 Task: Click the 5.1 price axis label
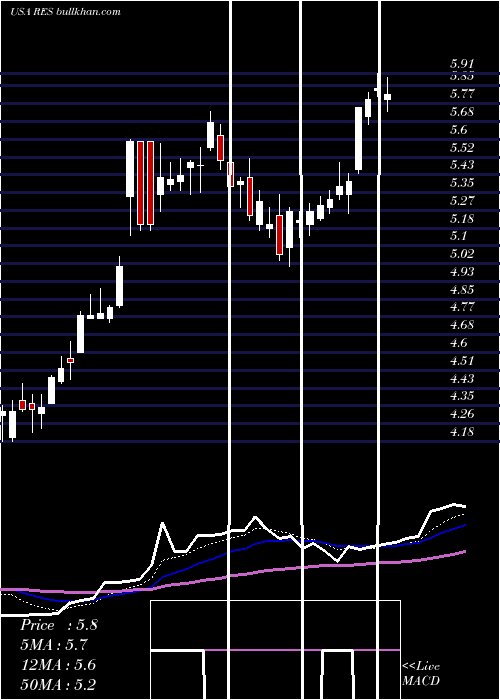(x=458, y=236)
